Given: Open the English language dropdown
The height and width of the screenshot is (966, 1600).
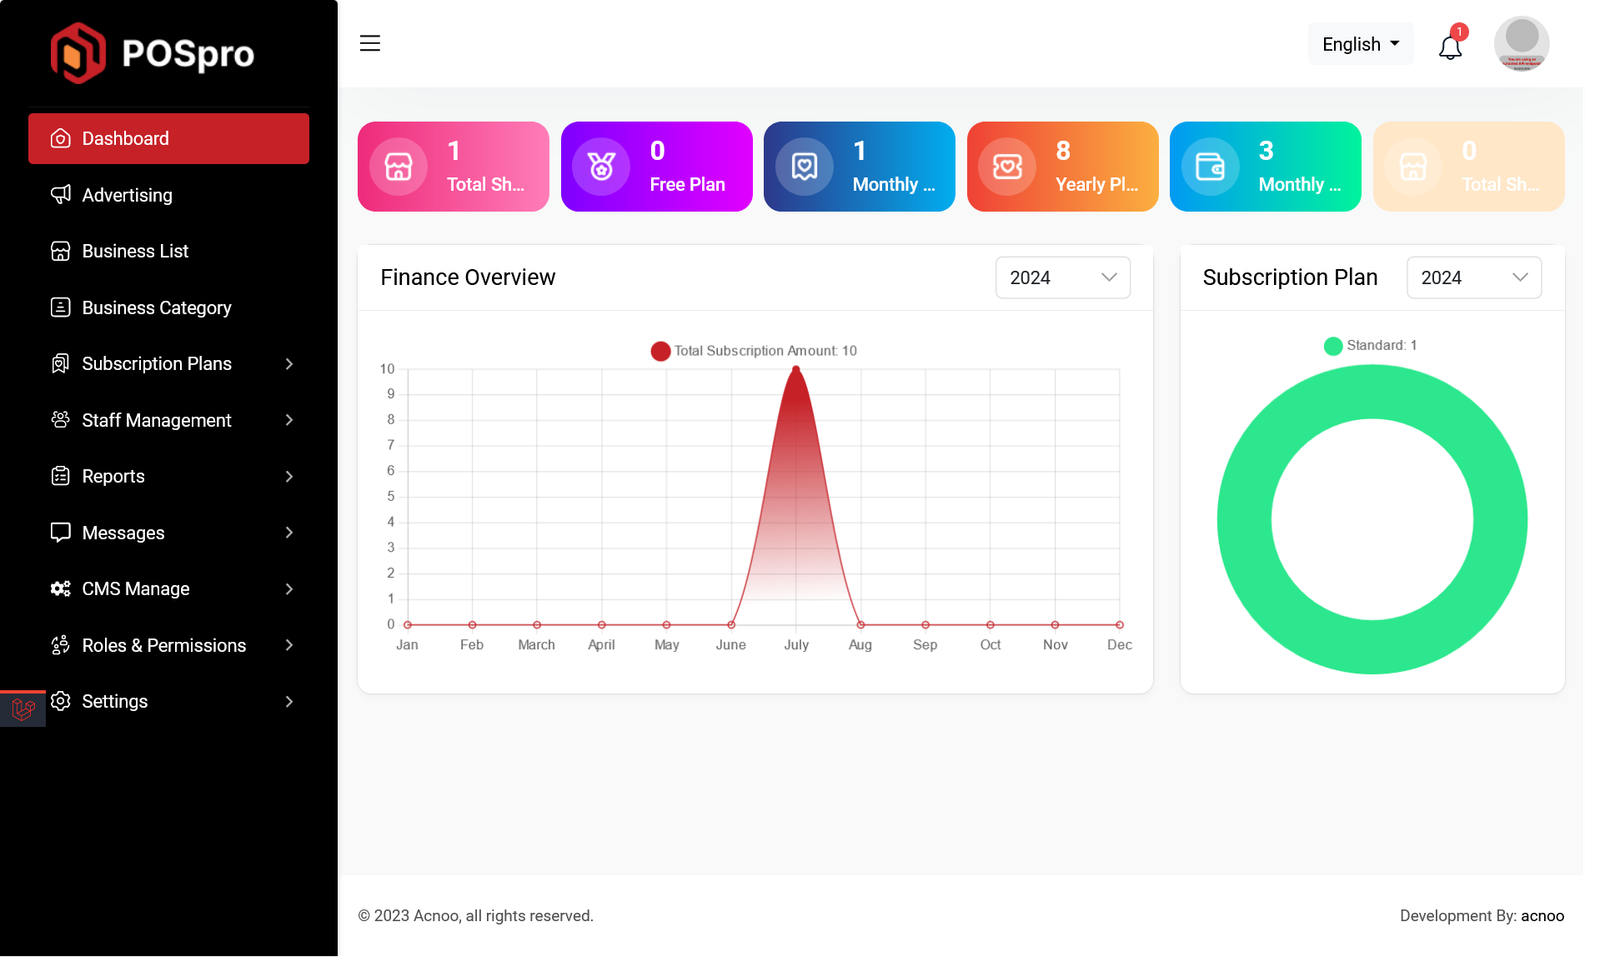Looking at the screenshot, I should [1360, 44].
